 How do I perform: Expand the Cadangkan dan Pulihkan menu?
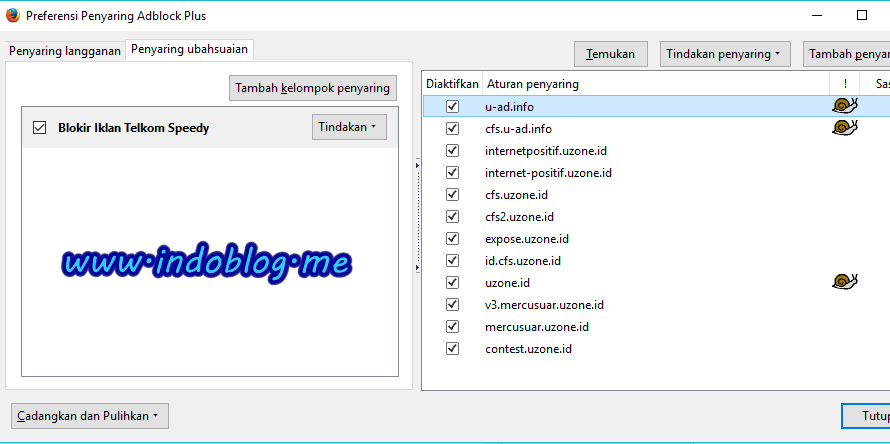[x=90, y=416]
